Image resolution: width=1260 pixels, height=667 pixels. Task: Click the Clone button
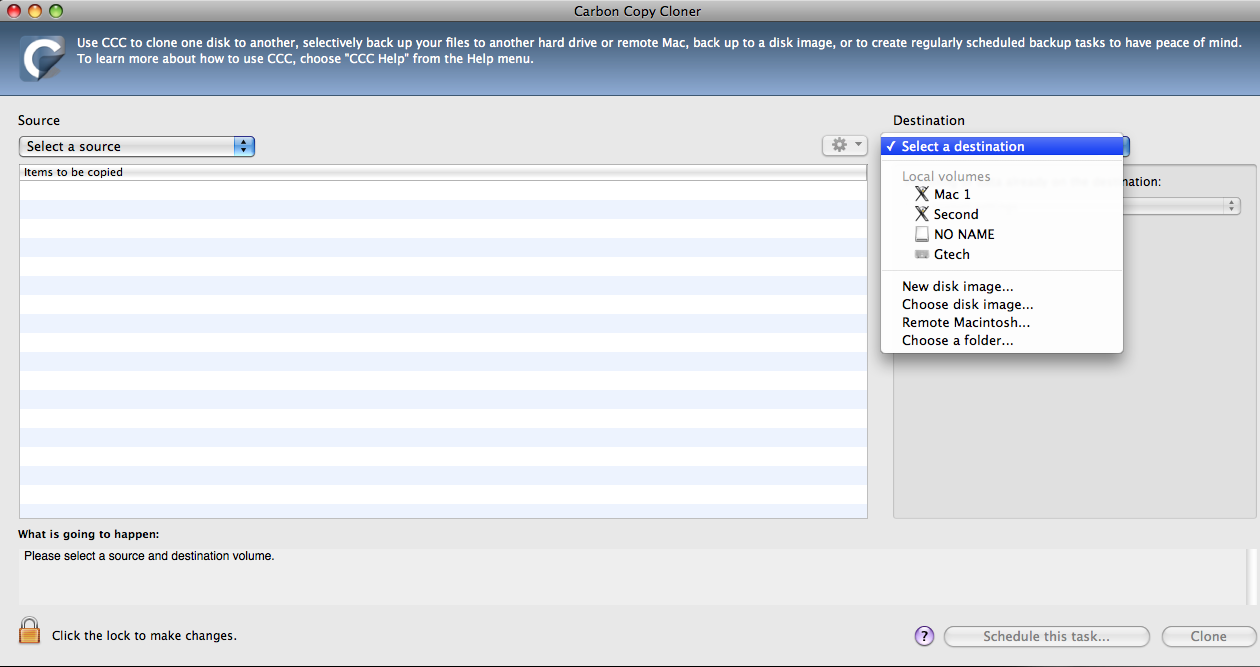click(1208, 636)
